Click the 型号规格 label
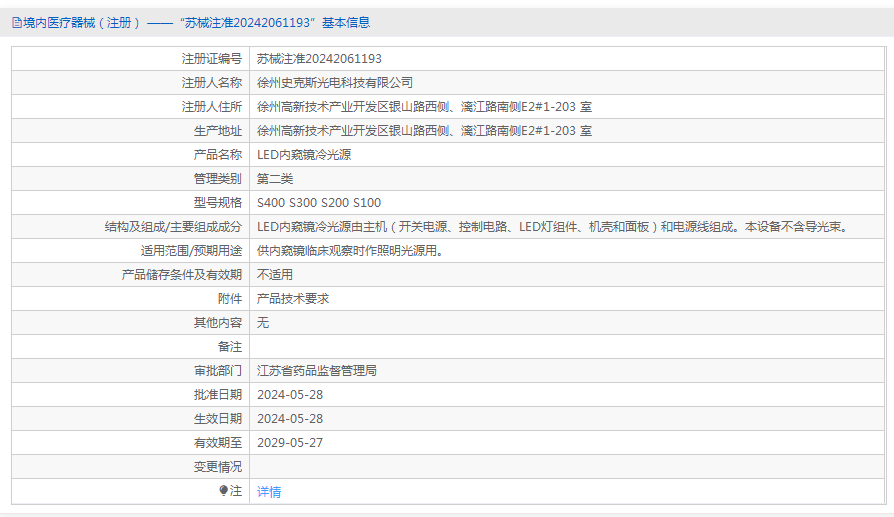The image size is (894, 517). pyautogui.click(x=218, y=202)
